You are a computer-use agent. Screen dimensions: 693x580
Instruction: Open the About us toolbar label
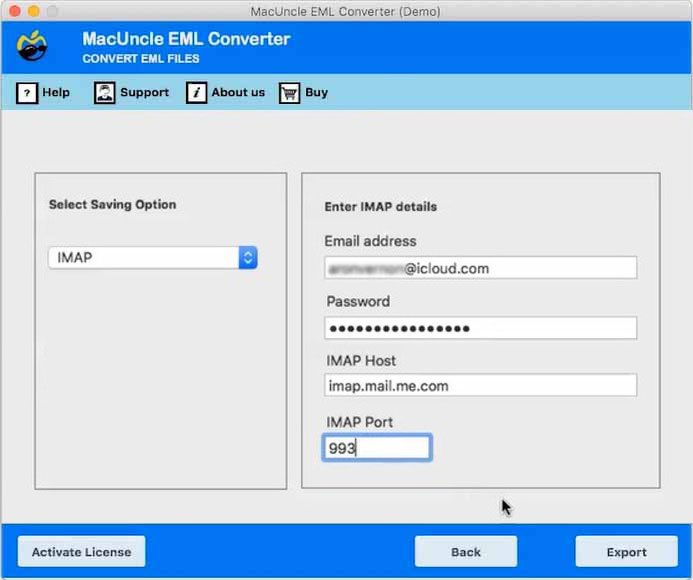click(238, 92)
